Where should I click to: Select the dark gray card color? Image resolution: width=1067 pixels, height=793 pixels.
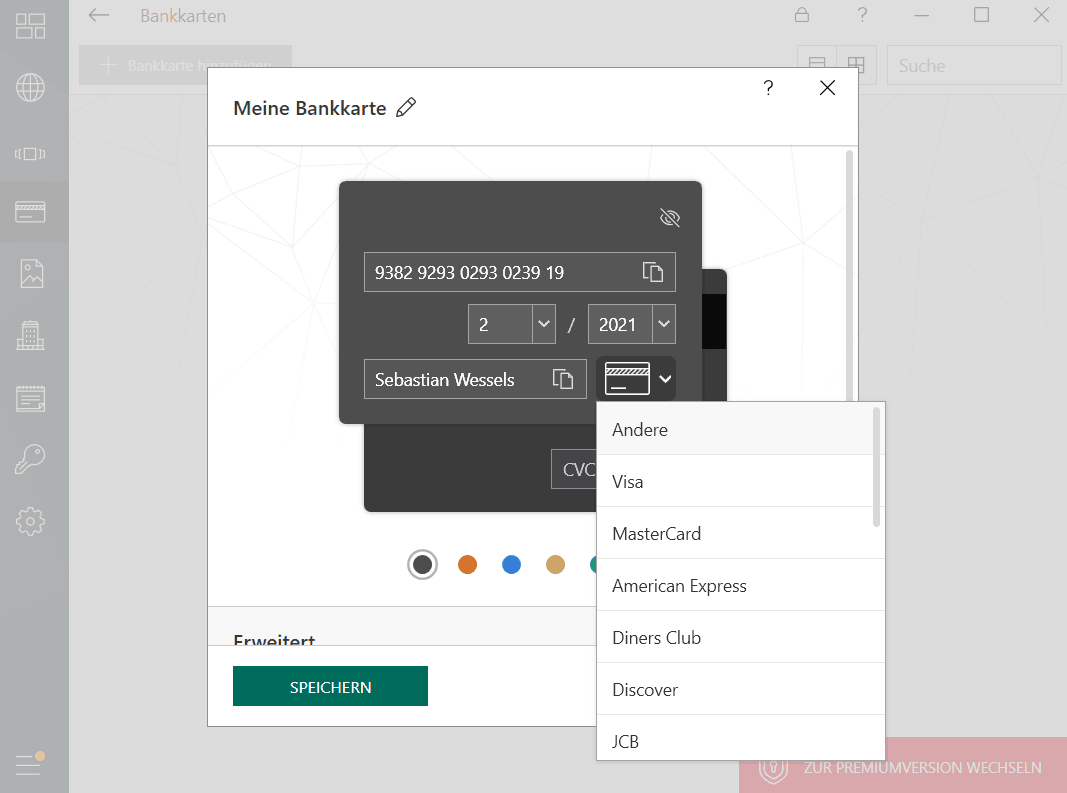point(423,564)
